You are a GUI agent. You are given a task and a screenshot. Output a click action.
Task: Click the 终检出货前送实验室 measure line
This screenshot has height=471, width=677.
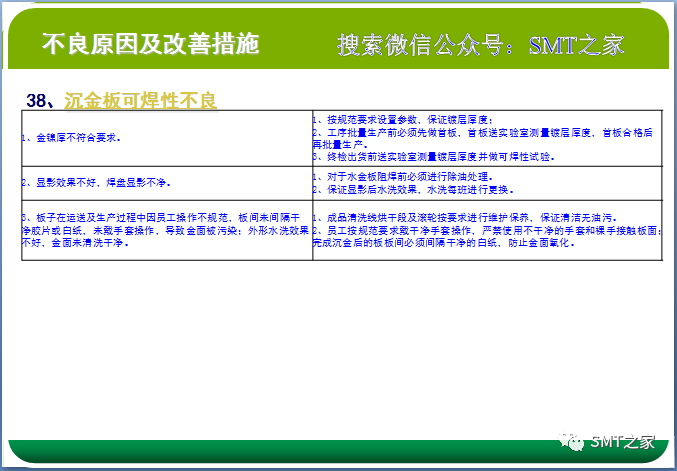click(435, 157)
